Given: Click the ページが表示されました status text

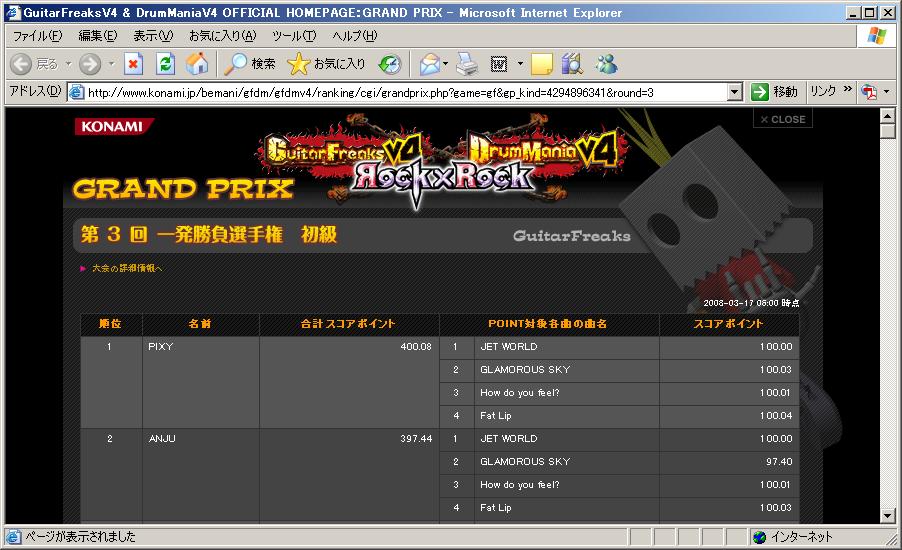Looking at the screenshot, I should tap(80, 537).
